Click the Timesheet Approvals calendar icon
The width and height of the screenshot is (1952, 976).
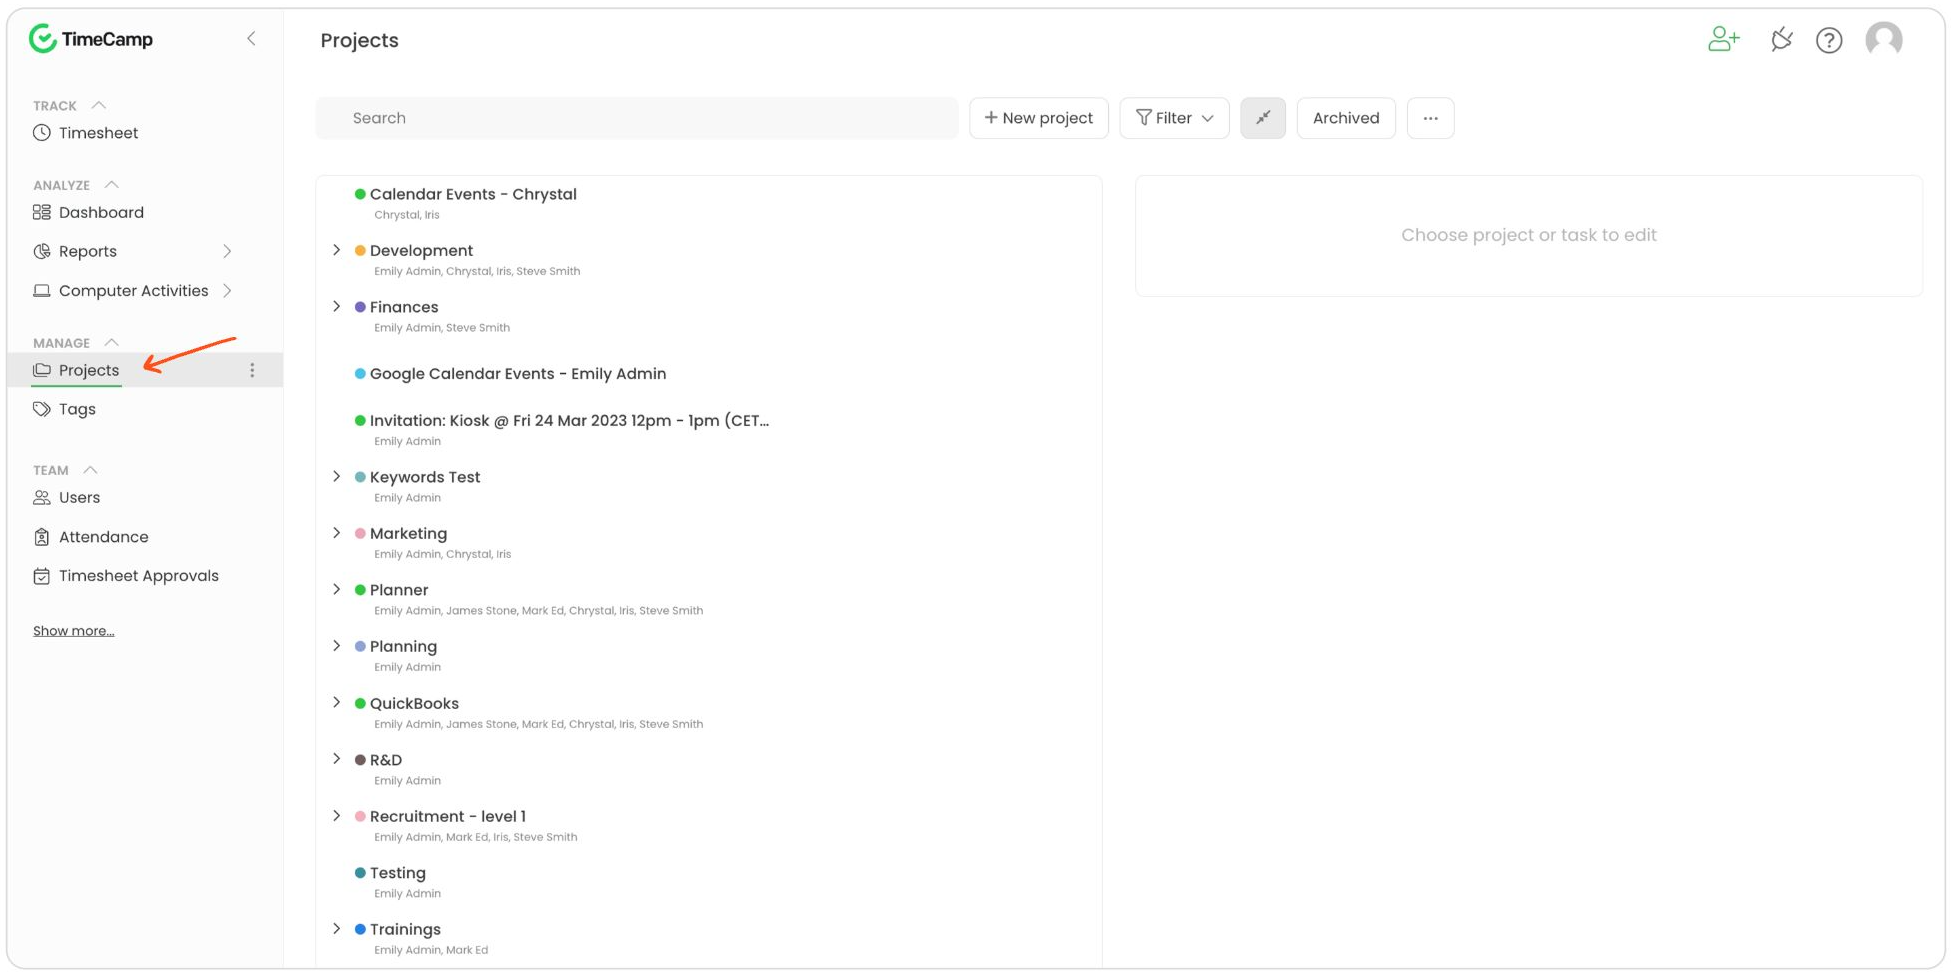[x=42, y=576]
